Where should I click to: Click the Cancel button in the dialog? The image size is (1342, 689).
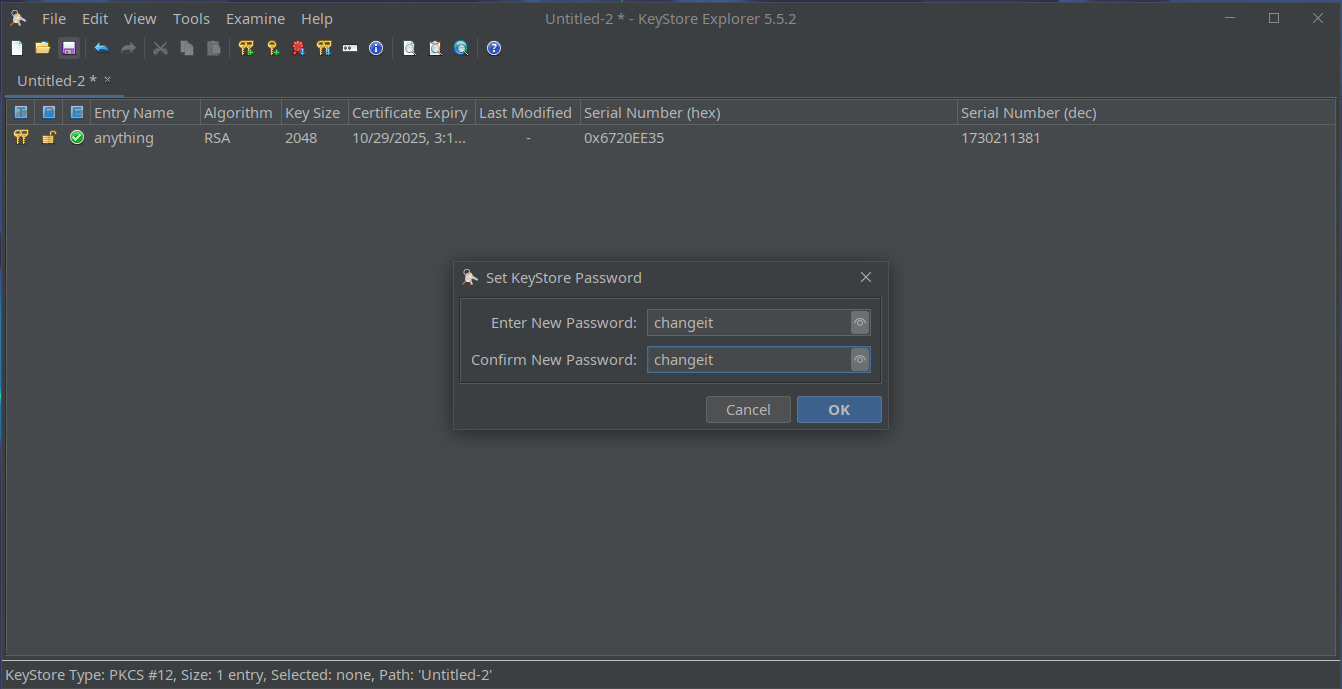(x=748, y=410)
